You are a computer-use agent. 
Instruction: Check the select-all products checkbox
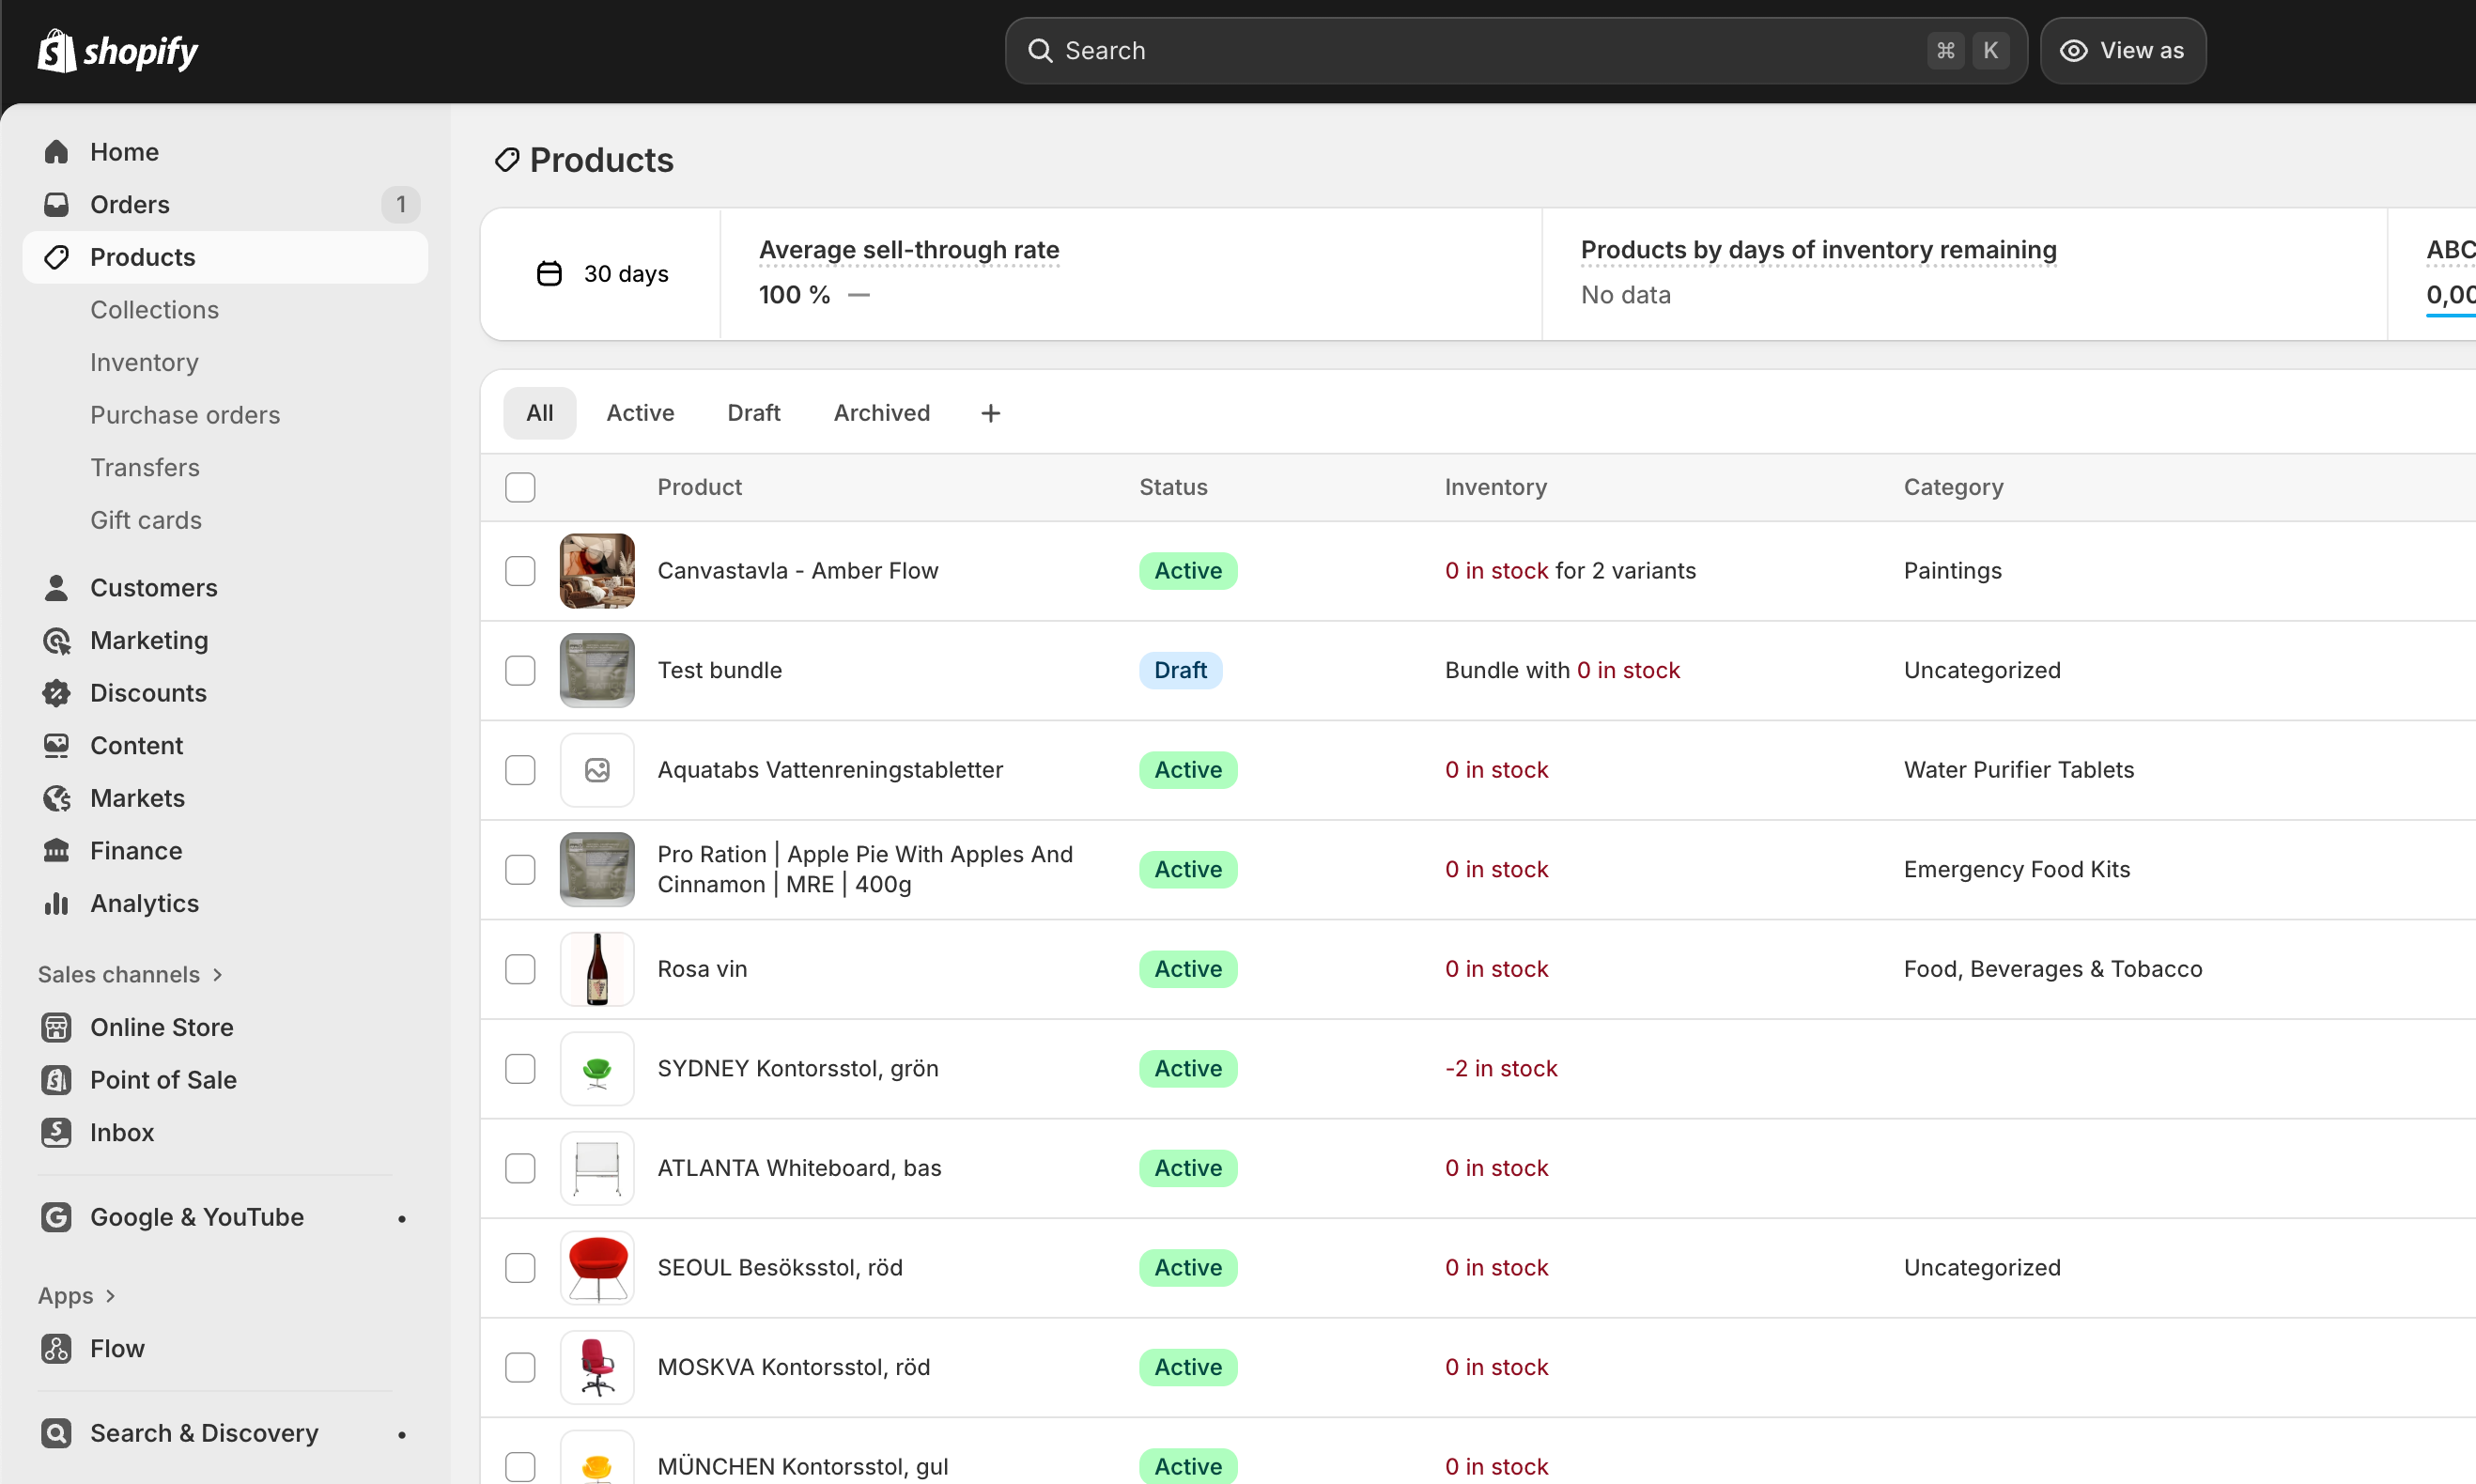coord(520,487)
